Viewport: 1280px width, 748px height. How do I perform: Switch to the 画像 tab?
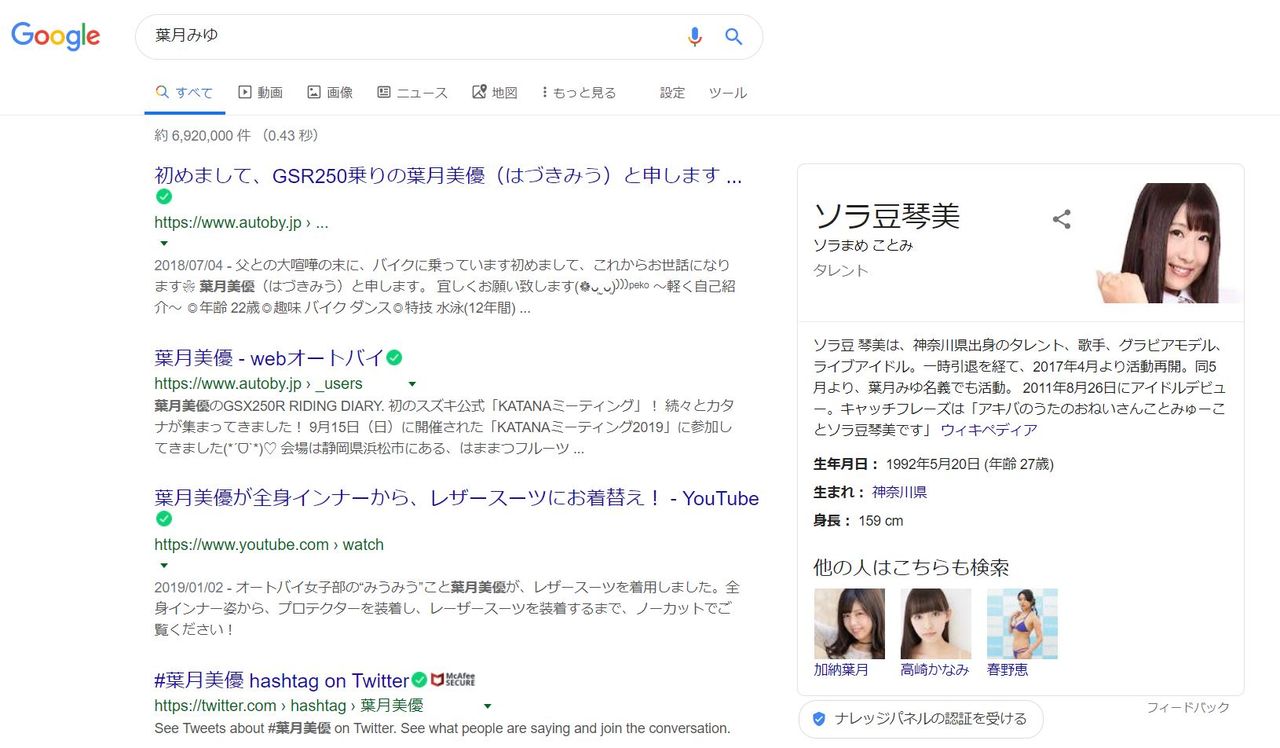point(330,93)
